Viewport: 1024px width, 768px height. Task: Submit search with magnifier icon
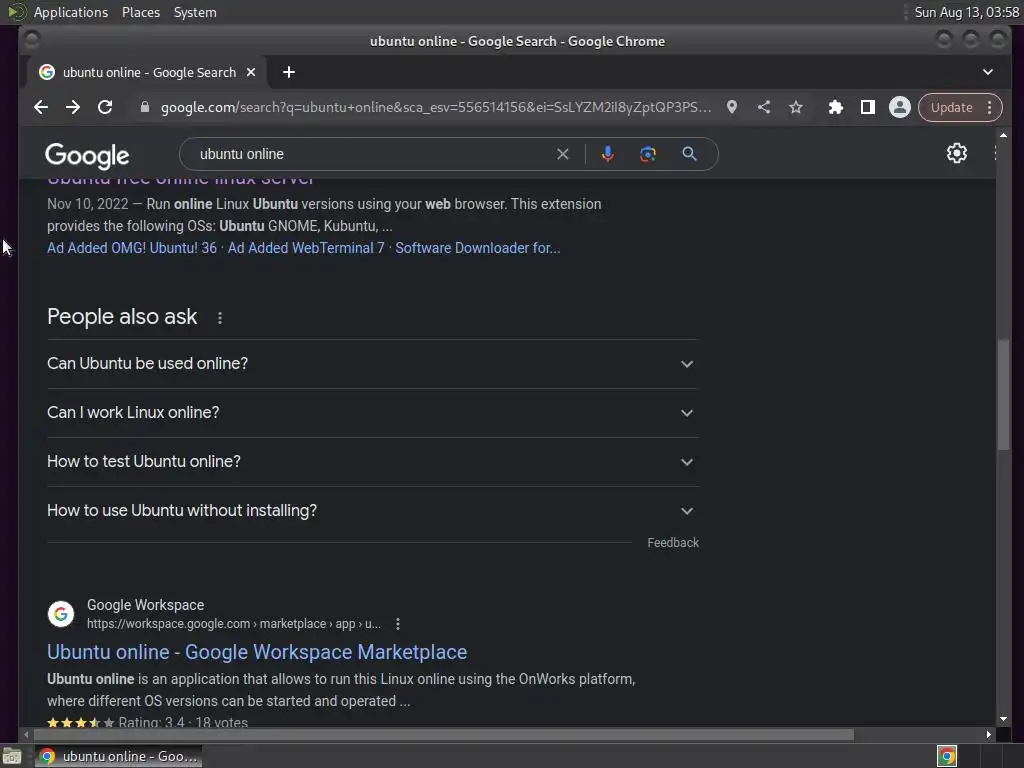click(x=690, y=154)
